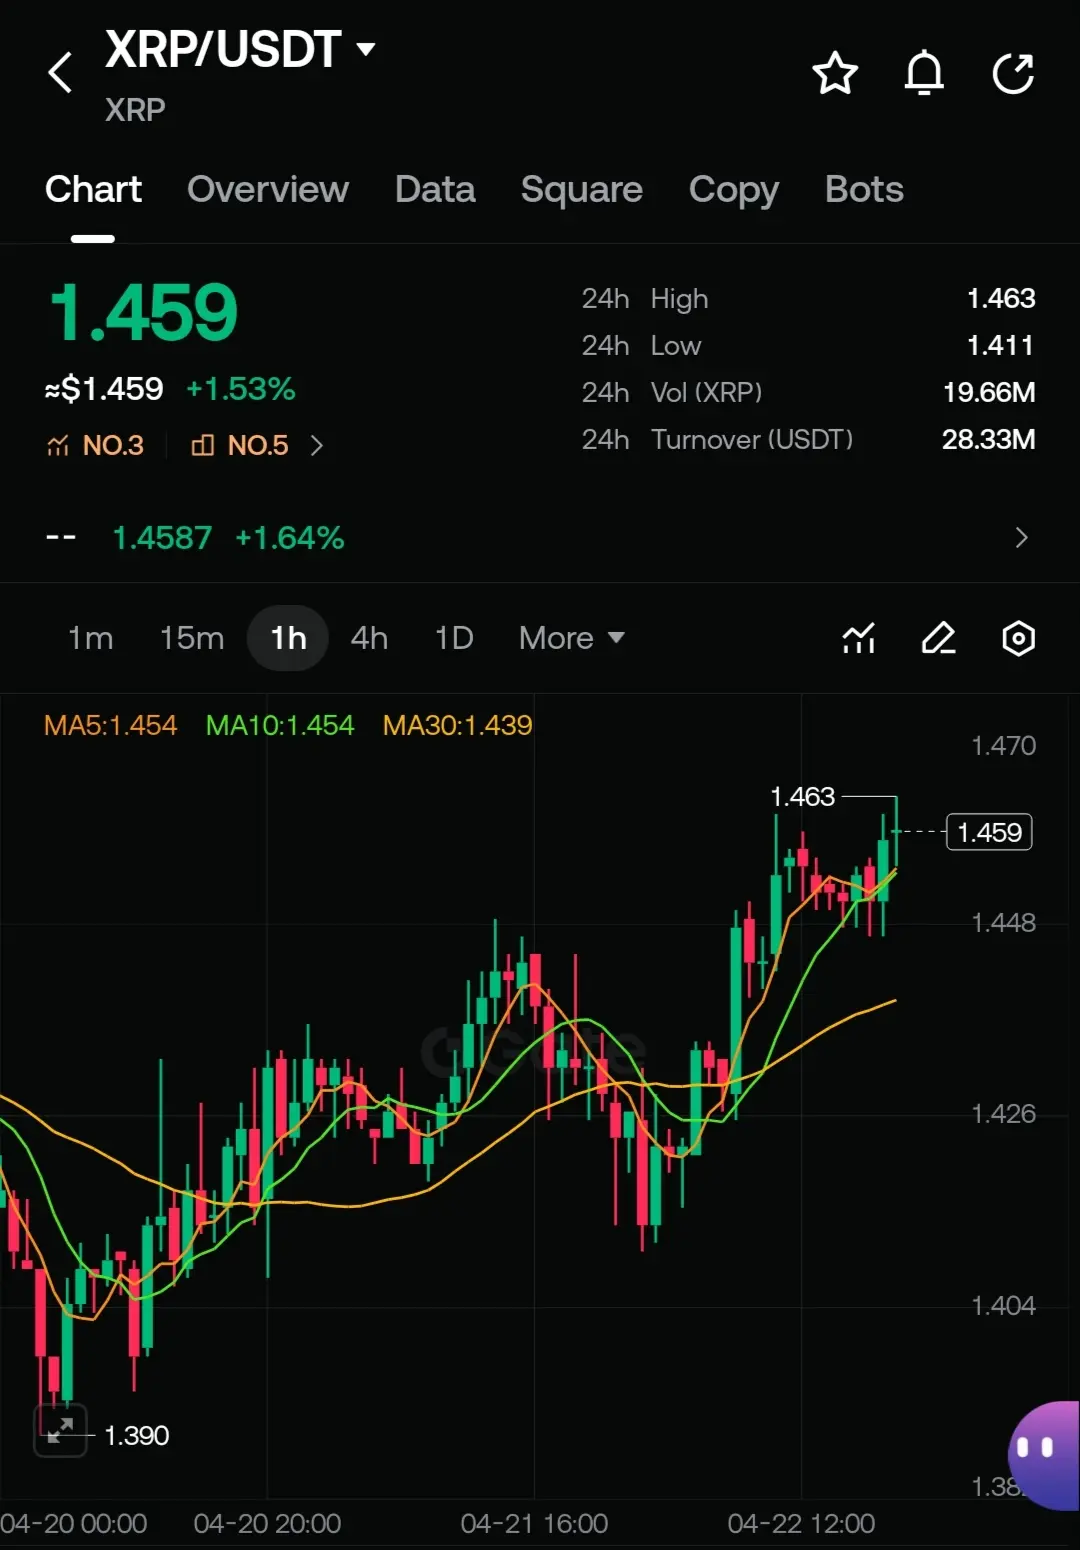Viewport: 1080px width, 1550px height.
Task: Tap the 1.4587 index price
Action: point(162,538)
